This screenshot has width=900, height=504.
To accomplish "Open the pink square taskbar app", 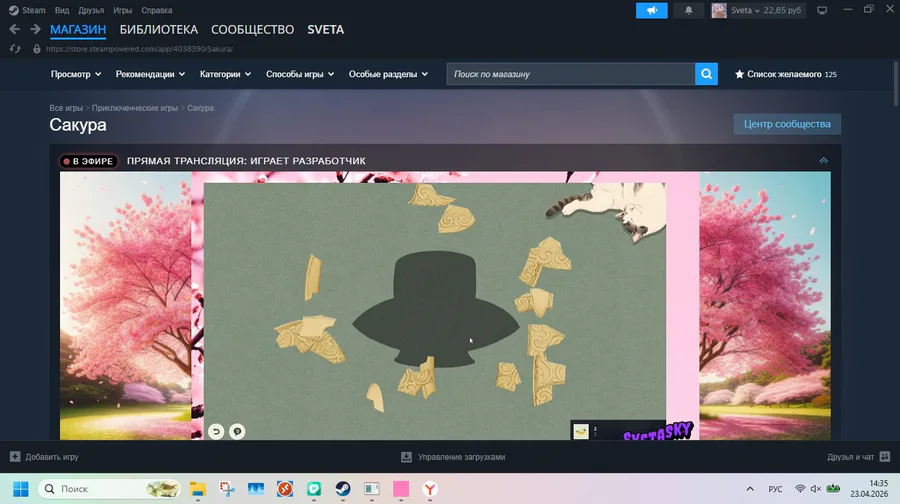I will click(401, 489).
